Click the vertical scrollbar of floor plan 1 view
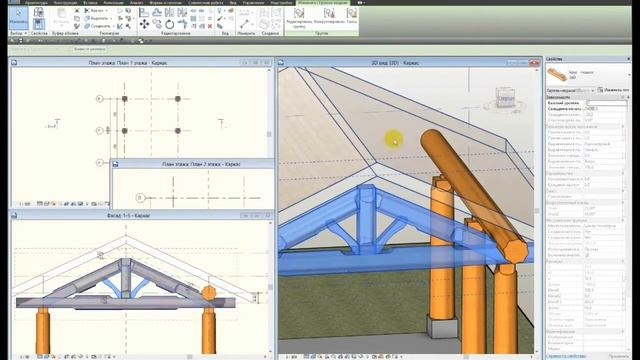 (269, 135)
